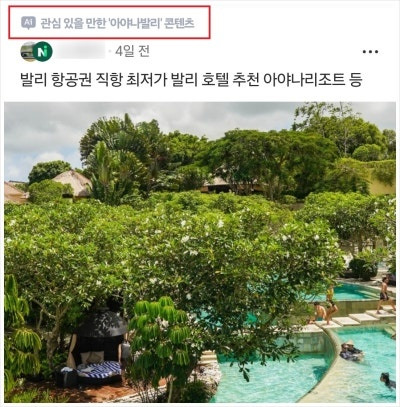The height and width of the screenshot is (407, 400).
Task: Click the '4일 전' timestamp
Action: pyautogui.click(x=132, y=52)
